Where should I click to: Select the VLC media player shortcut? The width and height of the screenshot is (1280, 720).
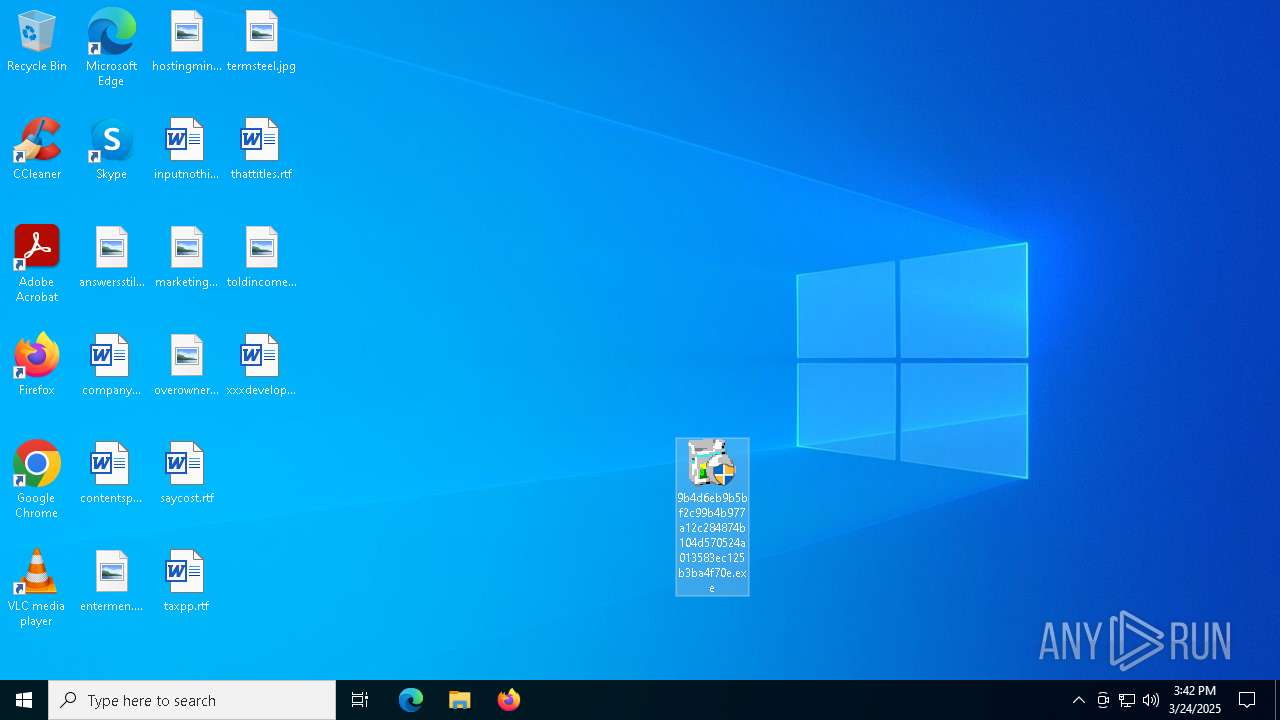37,588
